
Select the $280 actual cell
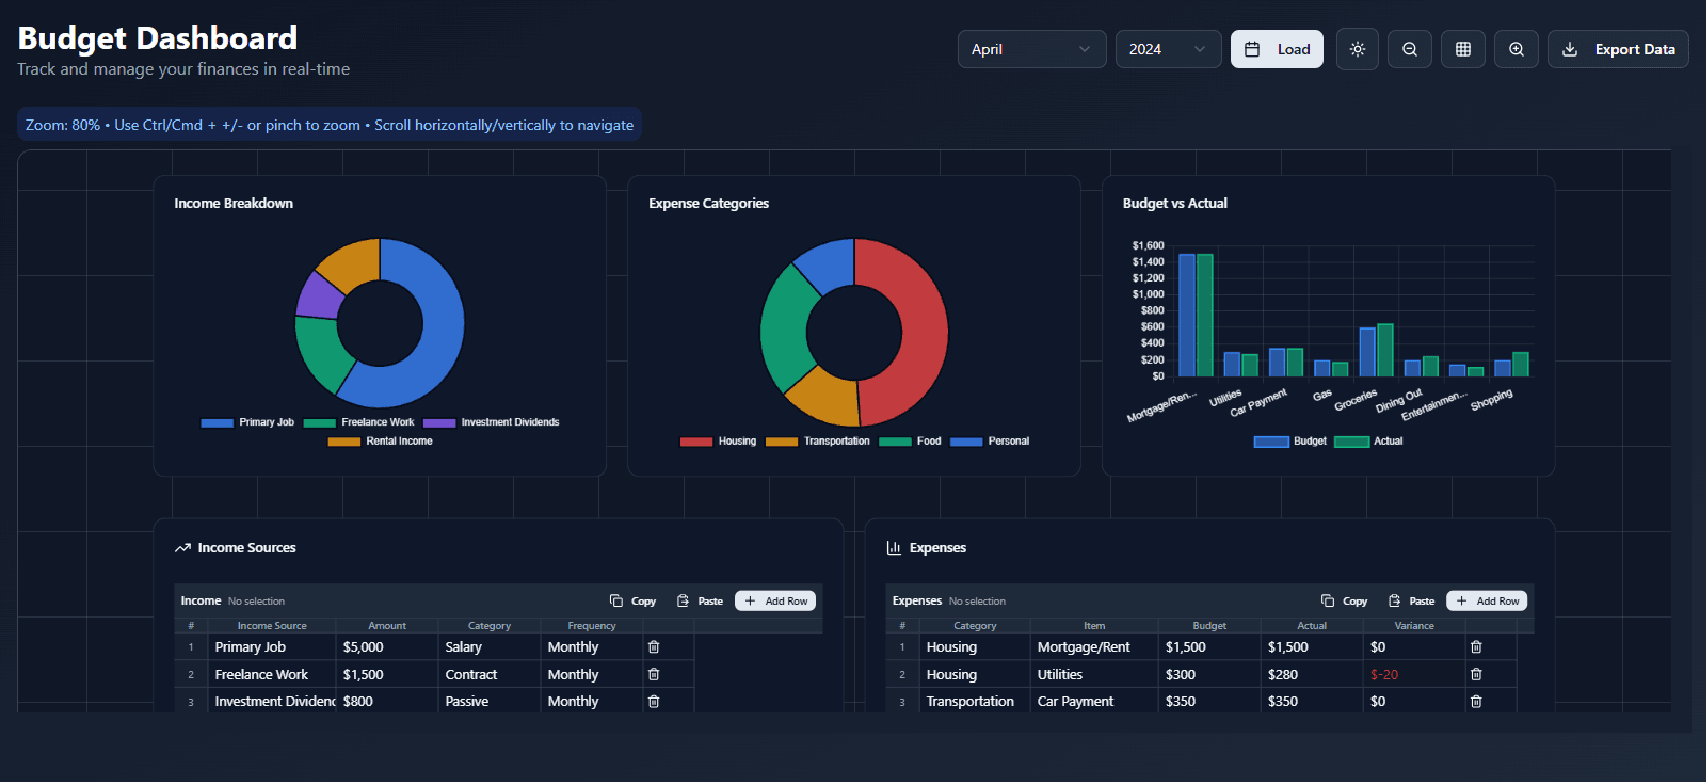coord(1312,674)
